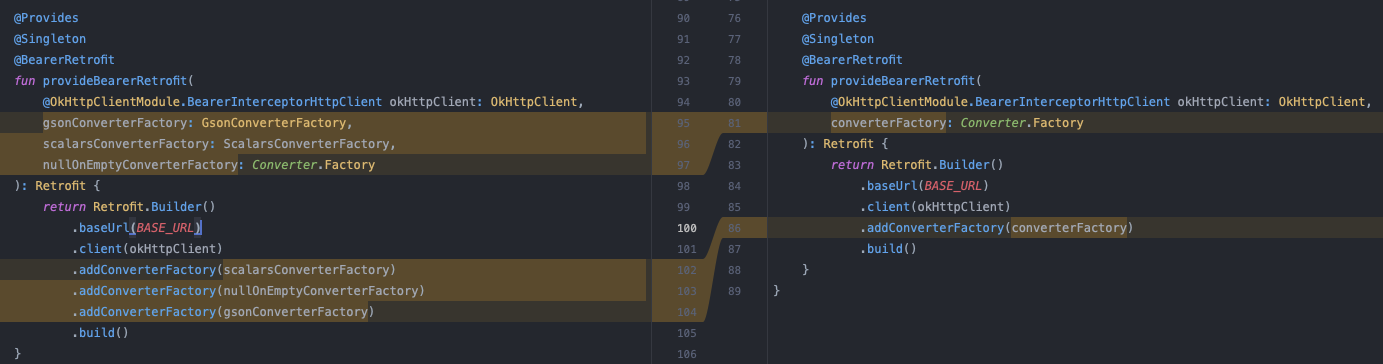Click @Singleton annotation in left pane
This screenshot has height=364, width=1383.
(50, 39)
